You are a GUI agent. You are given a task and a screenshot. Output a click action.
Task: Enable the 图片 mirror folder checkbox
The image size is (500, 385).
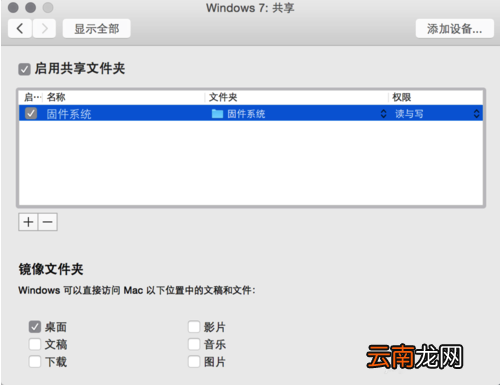coord(194,361)
